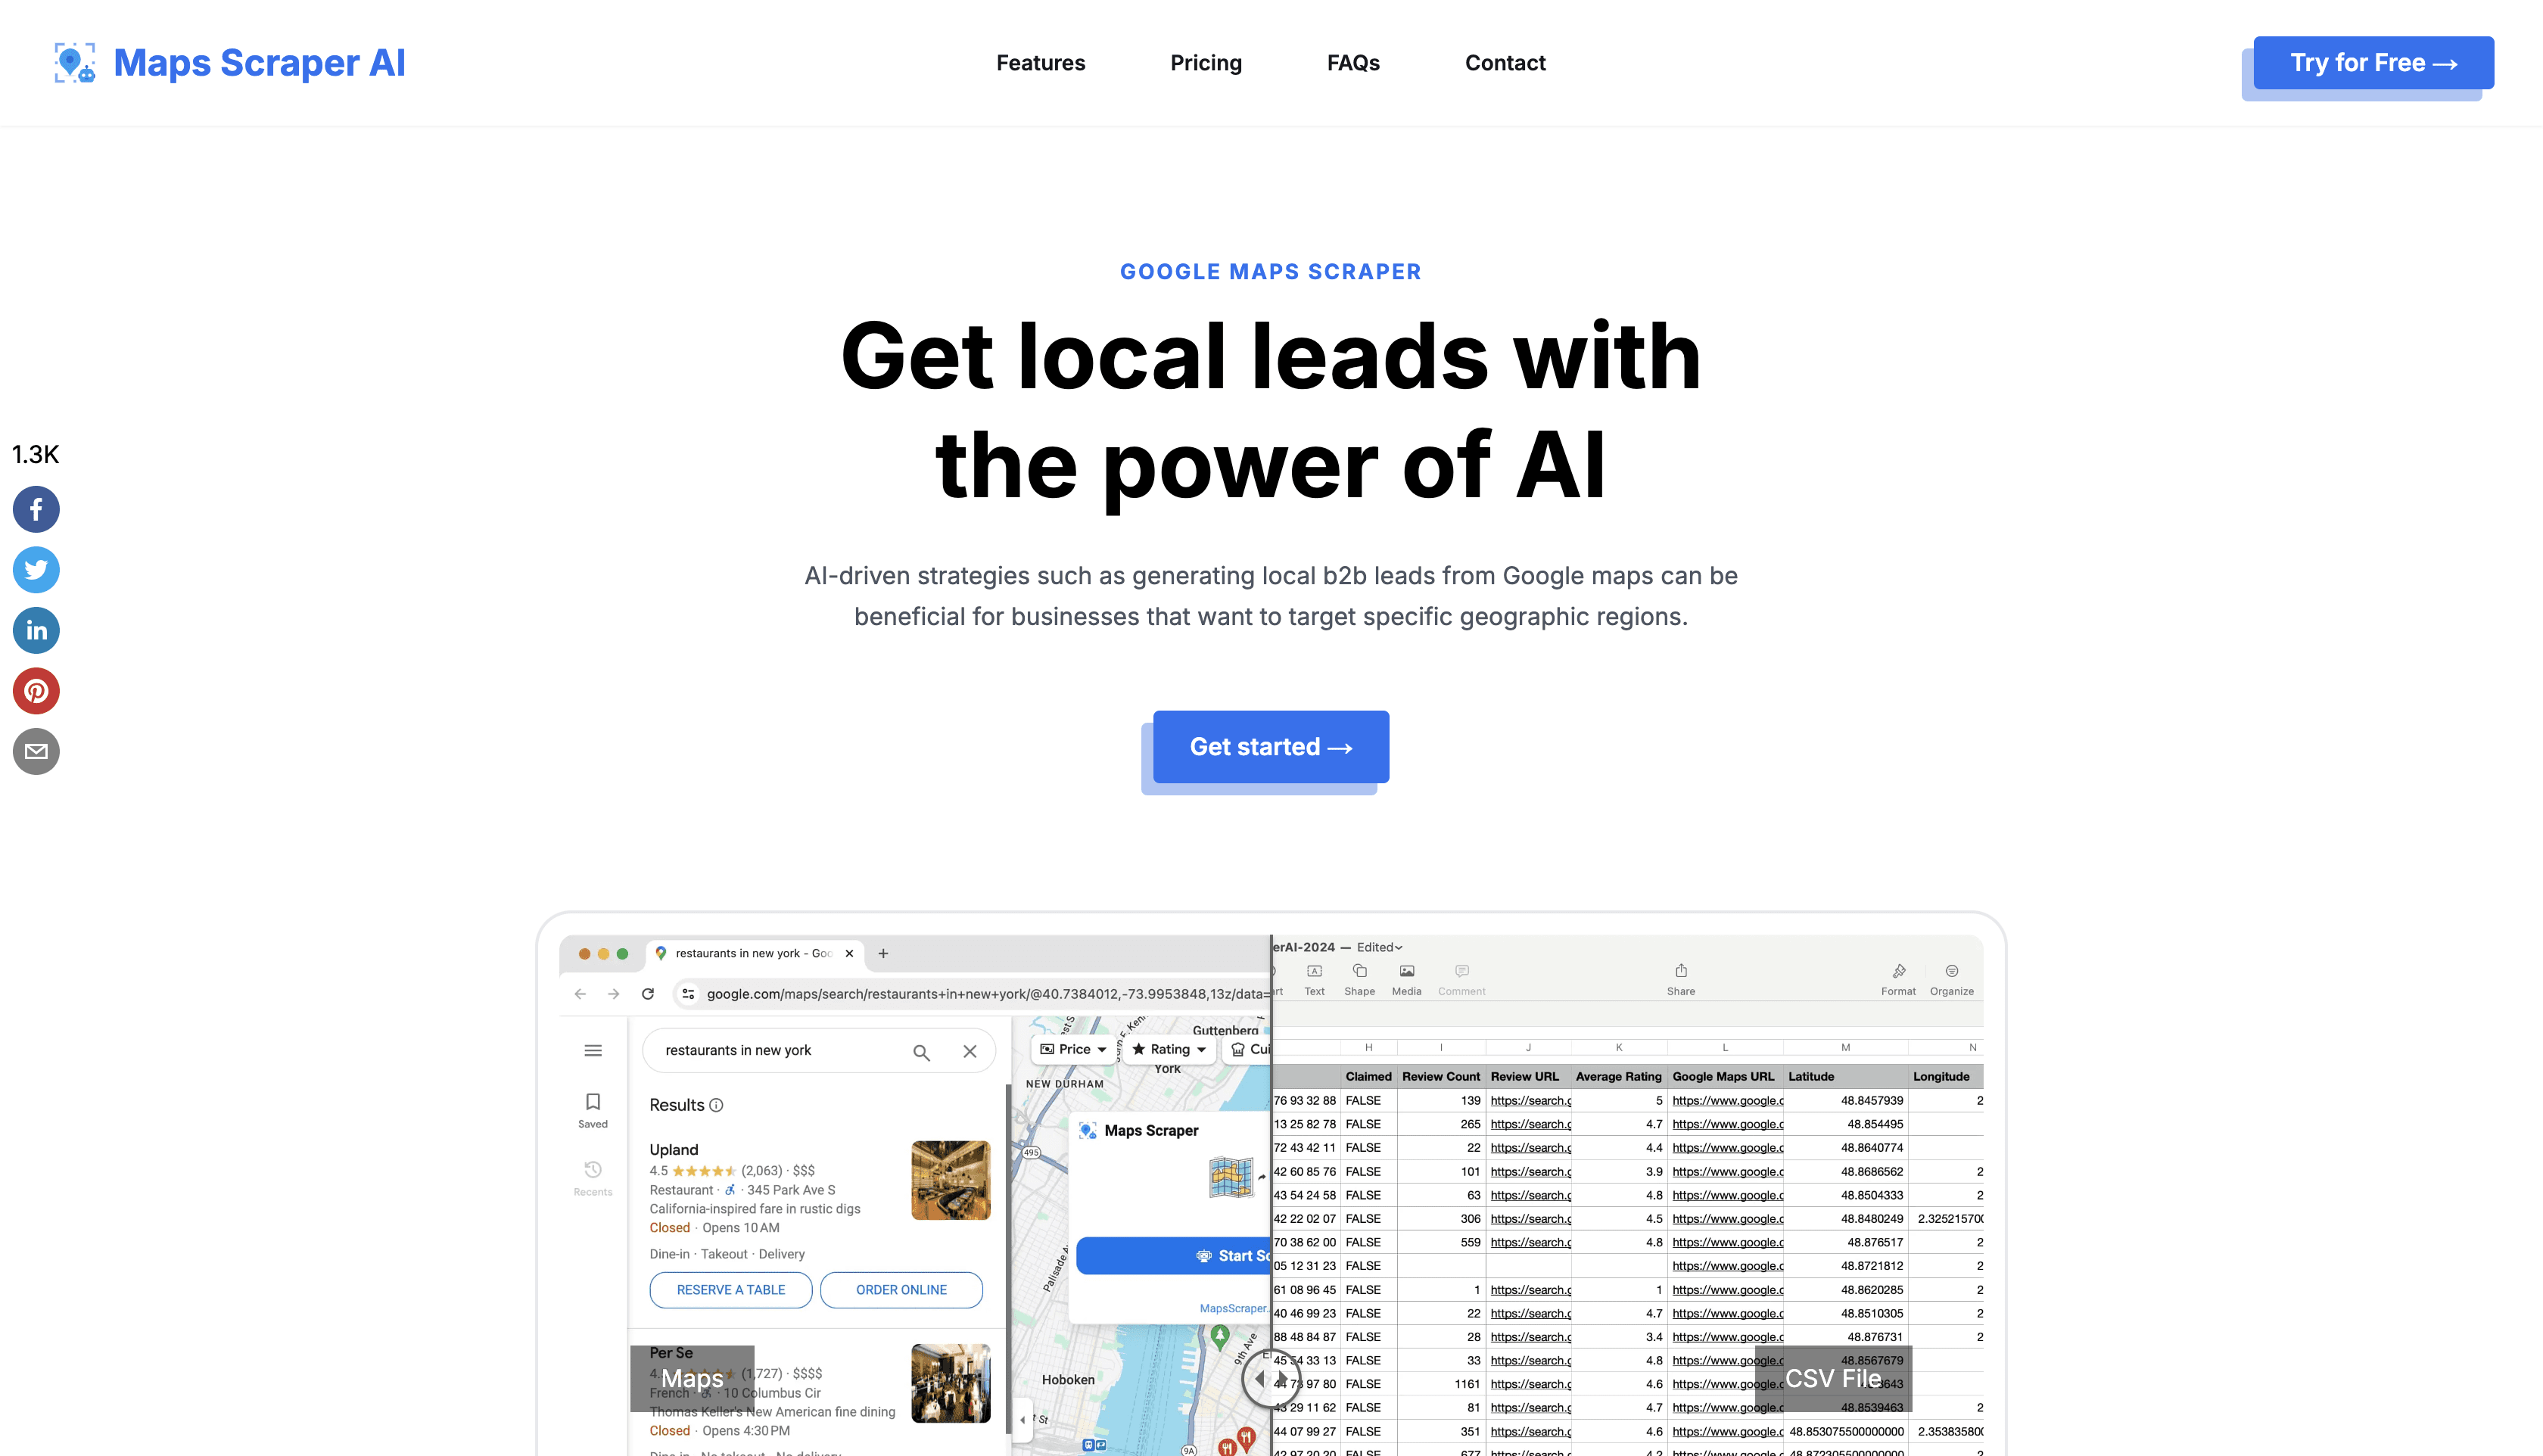Clear the Maps search with X
2543x1456 pixels.
pyautogui.click(x=969, y=1051)
